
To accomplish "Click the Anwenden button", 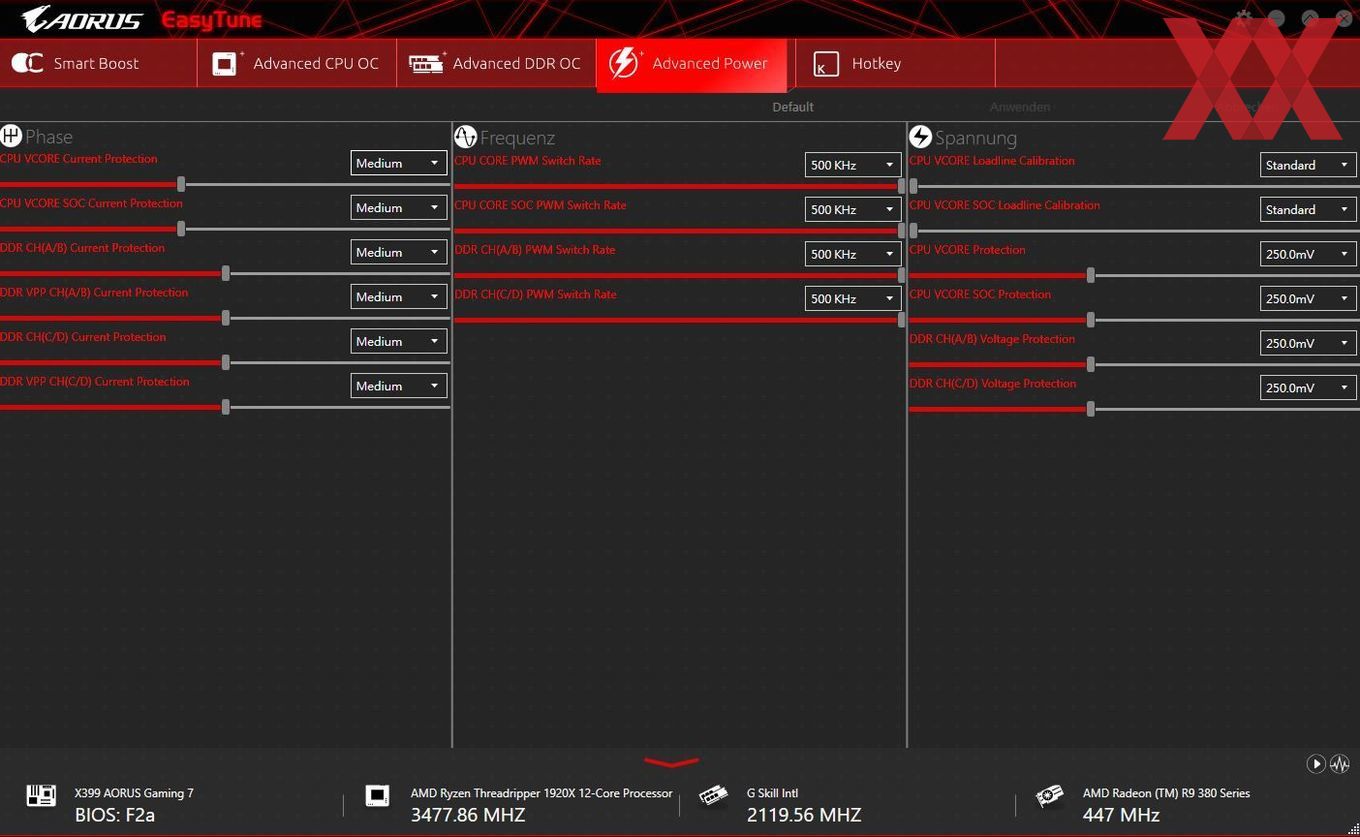I will (x=1020, y=107).
